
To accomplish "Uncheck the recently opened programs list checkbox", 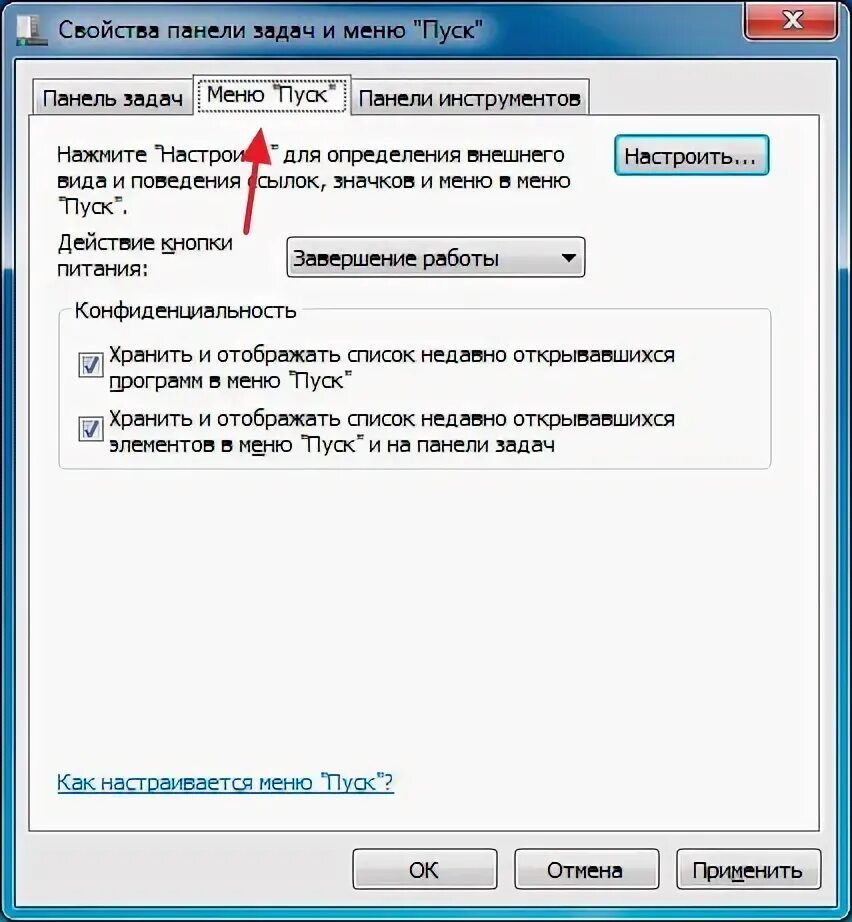I will pos(91,365).
